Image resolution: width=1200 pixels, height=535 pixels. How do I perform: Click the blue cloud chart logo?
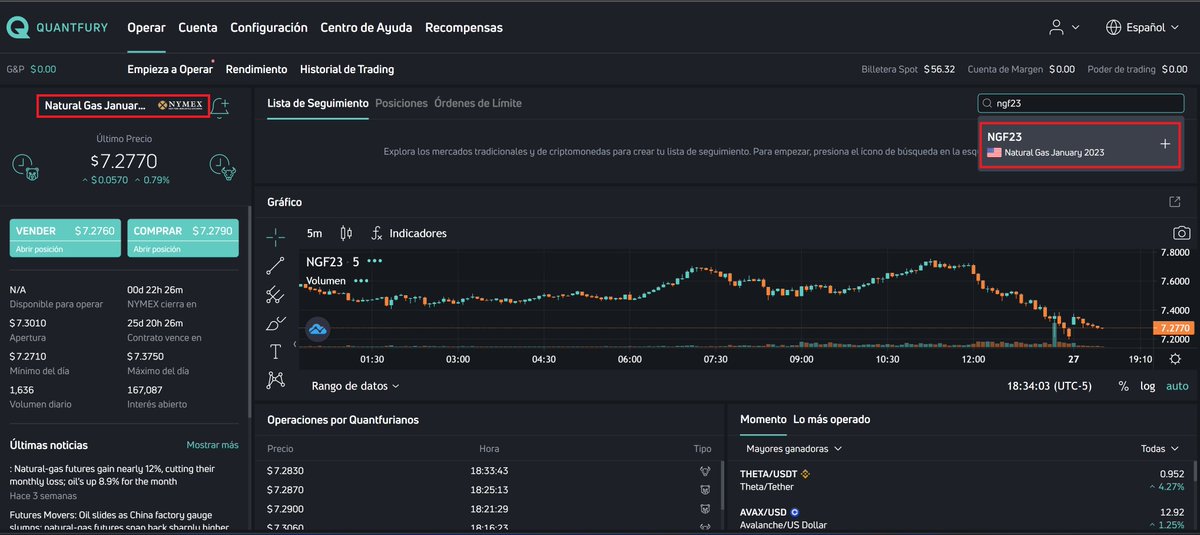point(318,328)
